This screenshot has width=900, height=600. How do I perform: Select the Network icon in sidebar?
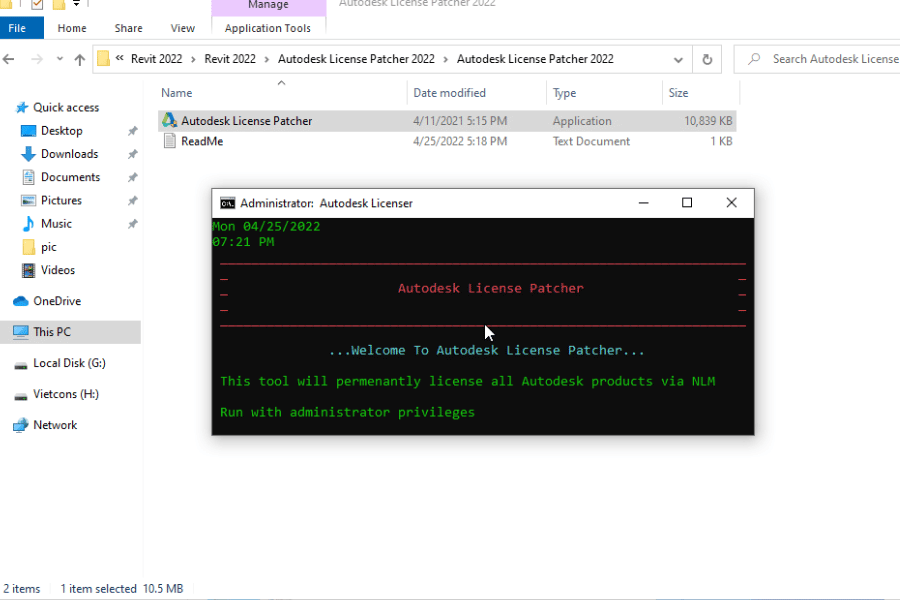click(x=20, y=425)
